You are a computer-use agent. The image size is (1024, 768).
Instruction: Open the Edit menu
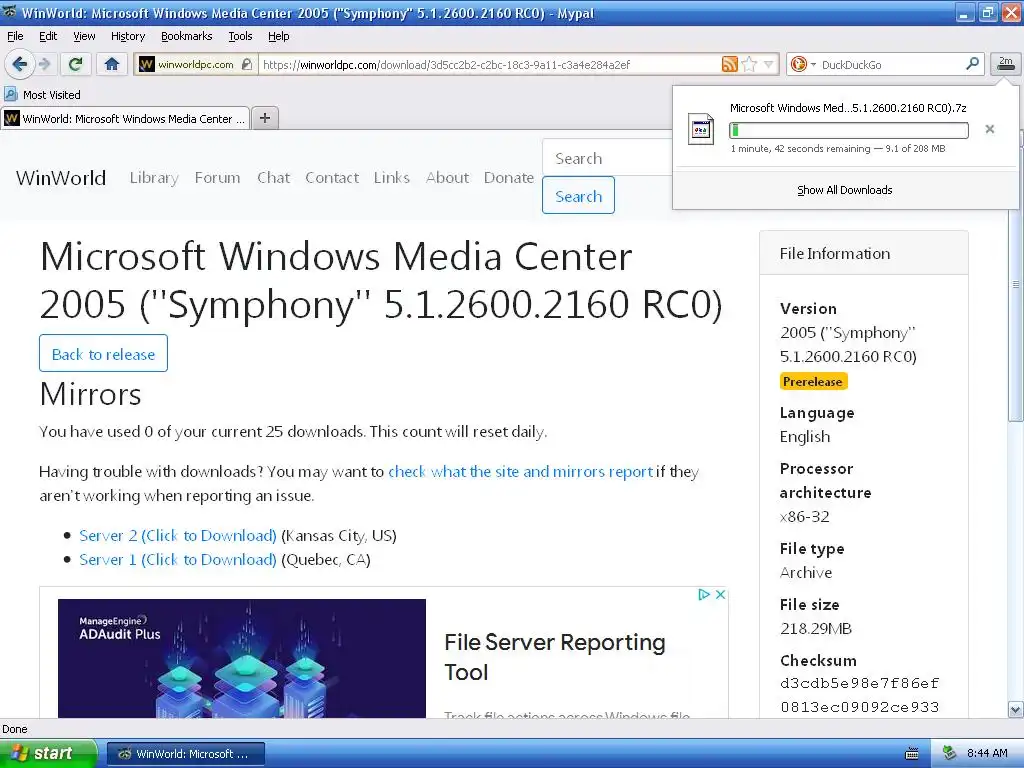point(48,36)
